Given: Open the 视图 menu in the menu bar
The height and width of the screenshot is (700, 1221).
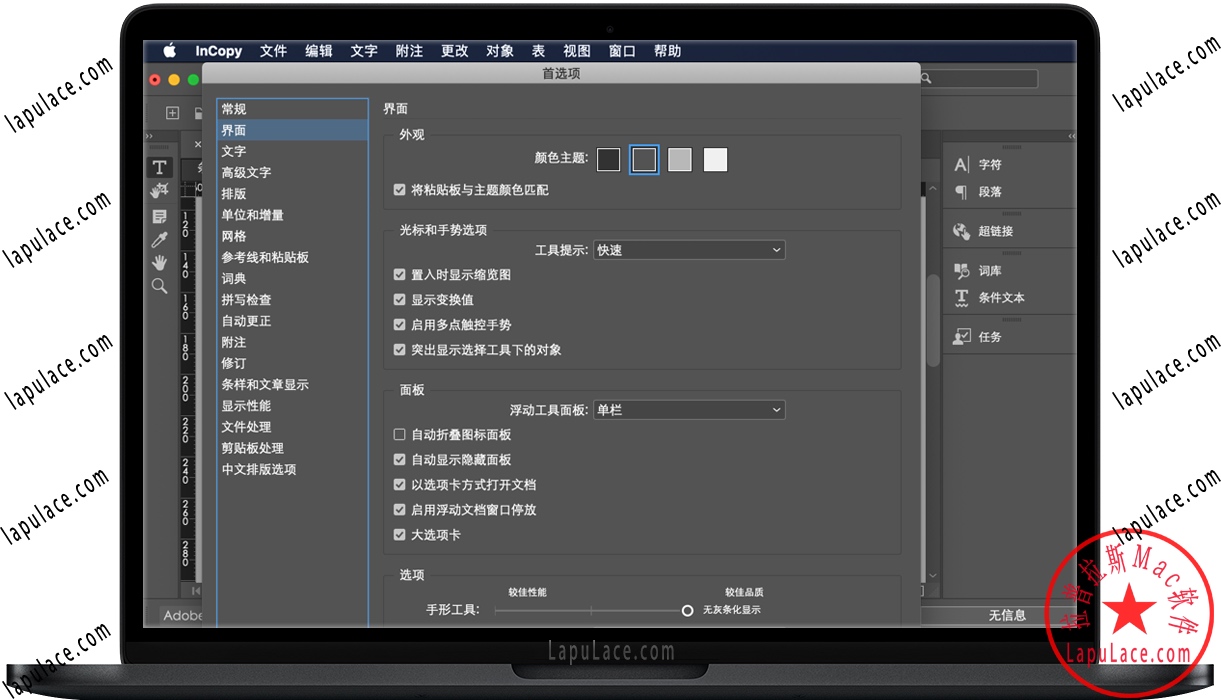Looking at the screenshot, I should (576, 51).
